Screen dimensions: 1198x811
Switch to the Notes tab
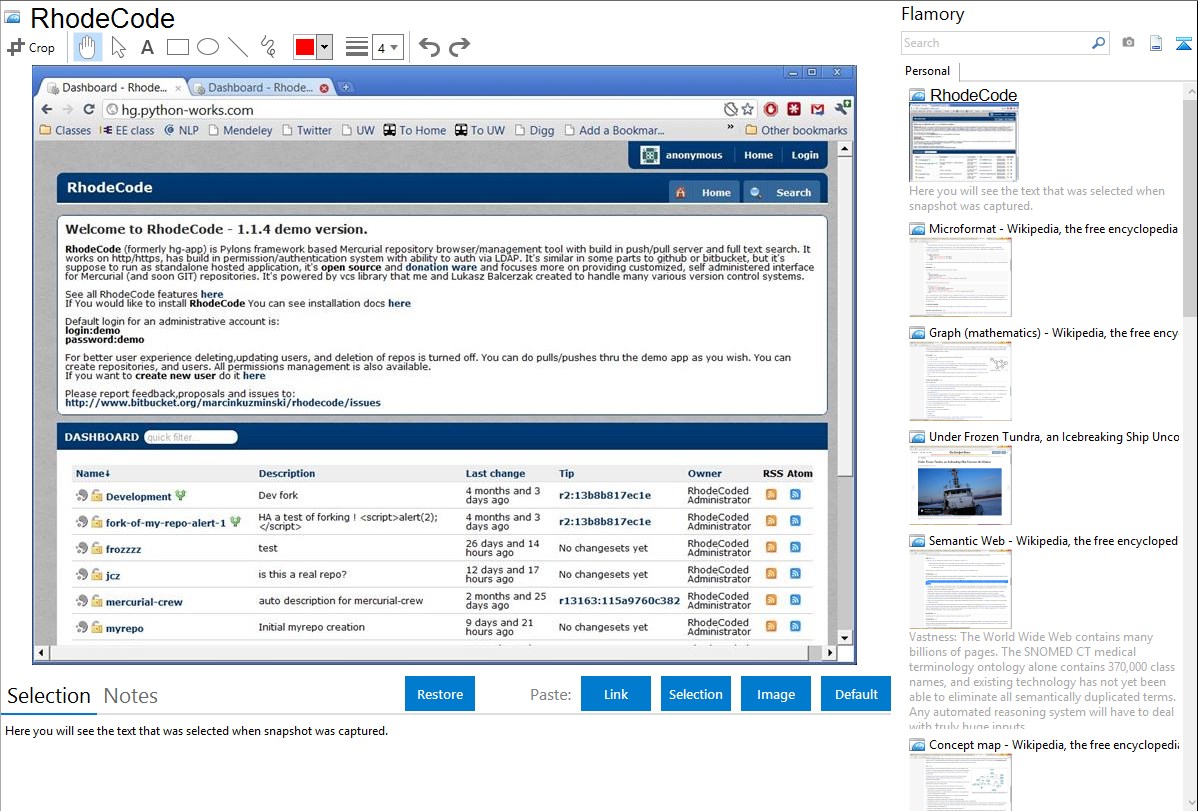pyautogui.click(x=131, y=696)
